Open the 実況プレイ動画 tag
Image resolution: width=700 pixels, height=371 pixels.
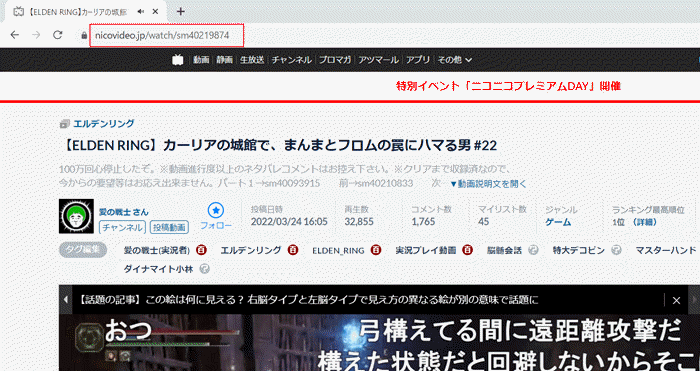[426, 250]
